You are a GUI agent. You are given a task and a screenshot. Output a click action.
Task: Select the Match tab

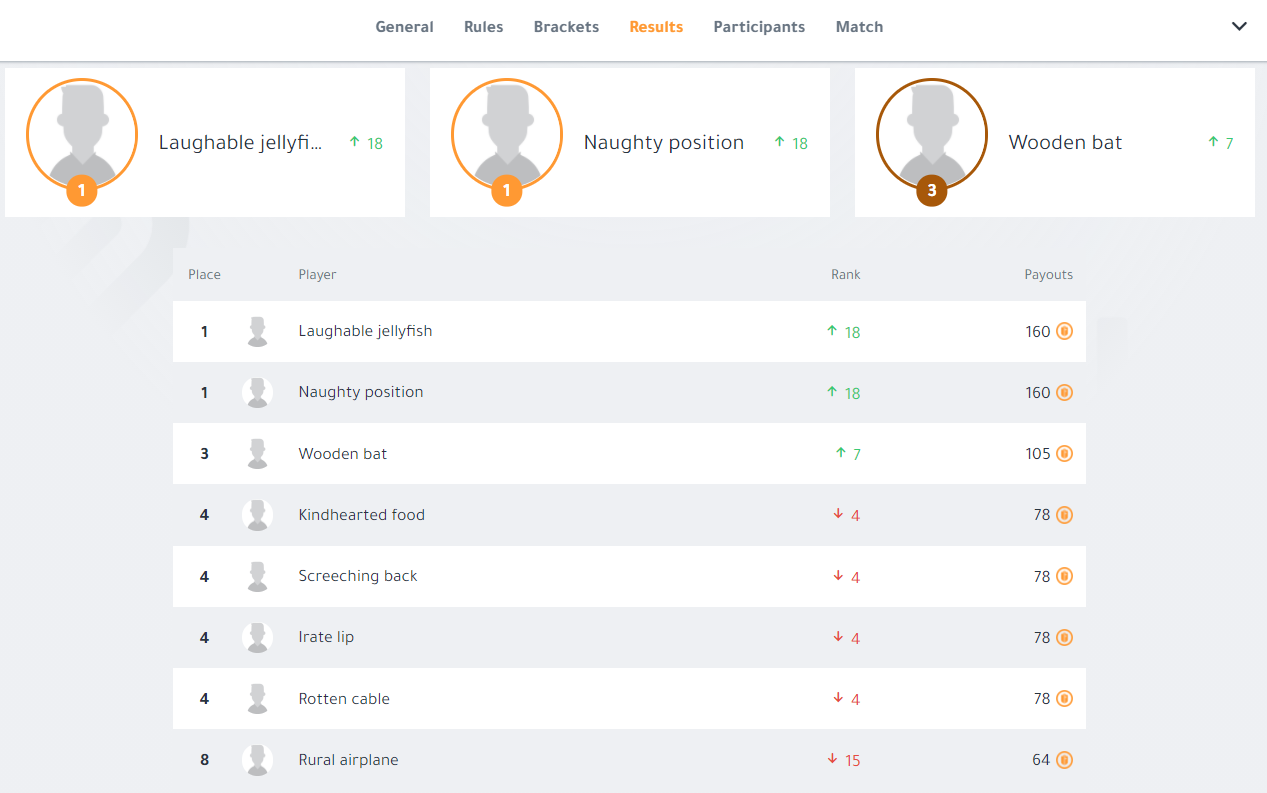pos(859,27)
